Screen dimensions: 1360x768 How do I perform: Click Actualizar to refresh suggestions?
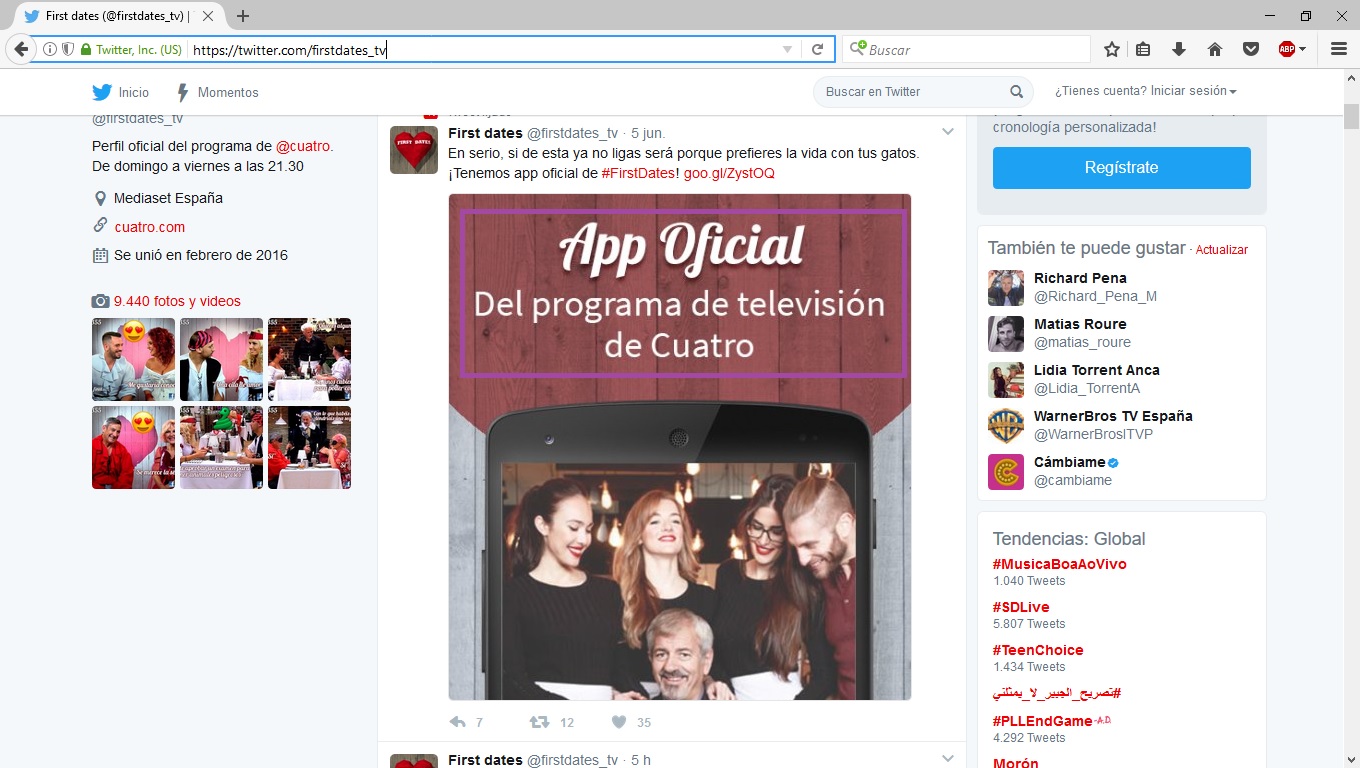point(1222,250)
